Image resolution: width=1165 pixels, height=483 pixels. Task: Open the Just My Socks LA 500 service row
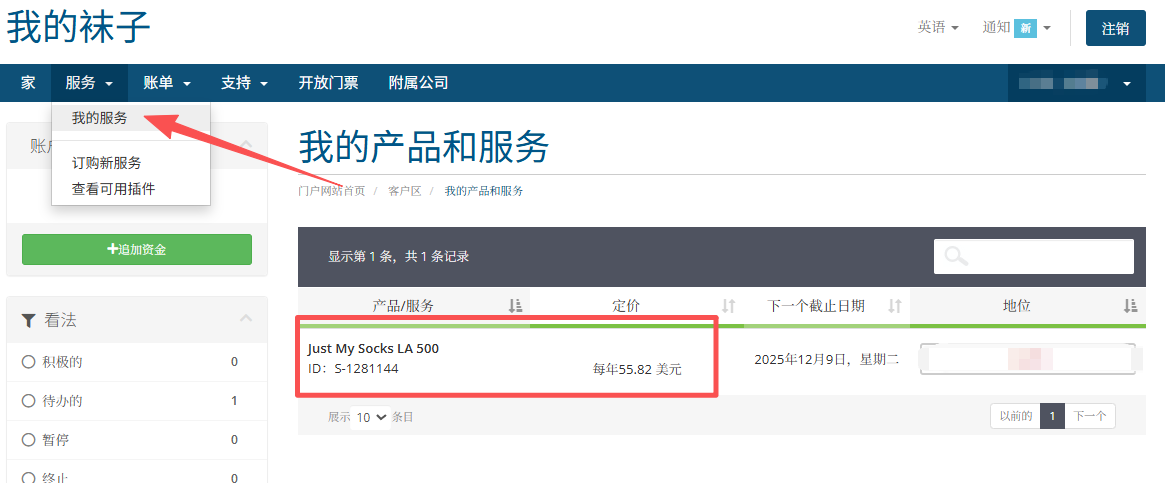(373, 349)
